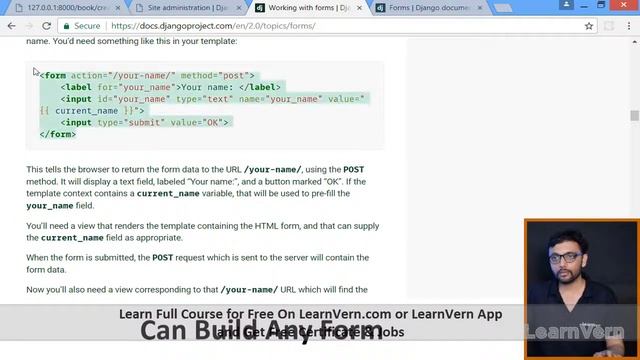Close the Forms Django documentation tab

coord(480,8)
